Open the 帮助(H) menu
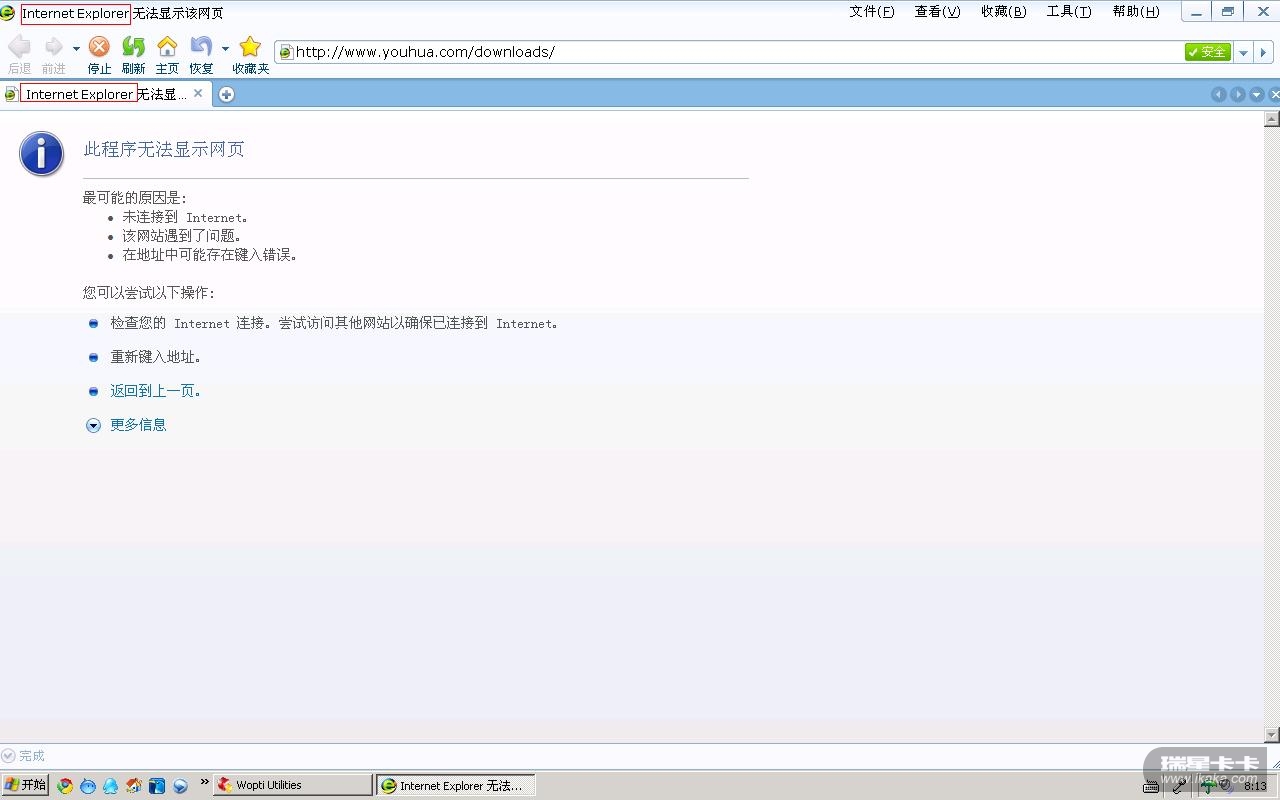The height and width of the screenshot is (800, 1280). (1136, 12)
